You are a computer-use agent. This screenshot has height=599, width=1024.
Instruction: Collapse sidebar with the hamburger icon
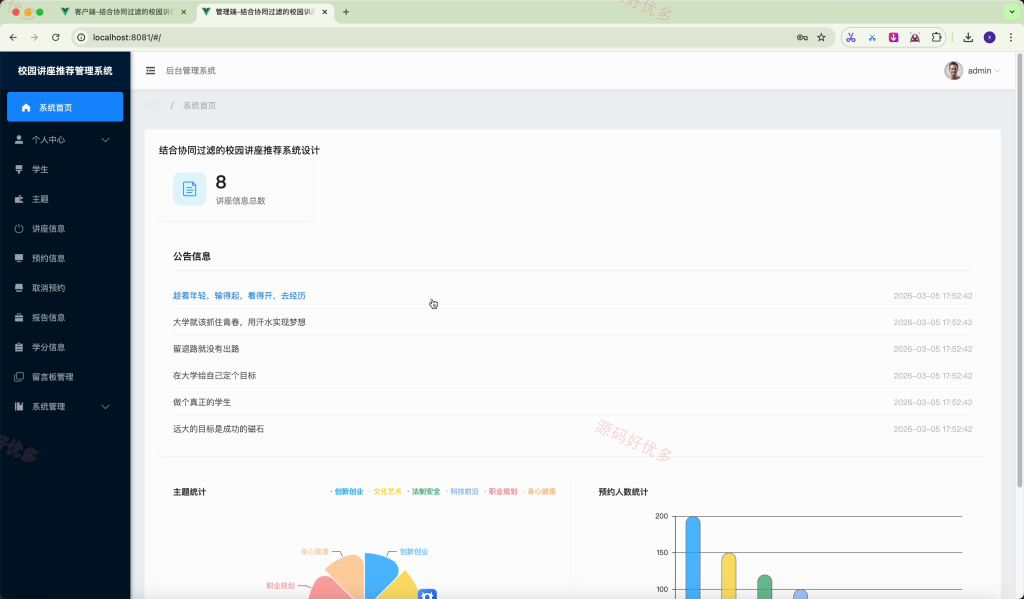150,71
